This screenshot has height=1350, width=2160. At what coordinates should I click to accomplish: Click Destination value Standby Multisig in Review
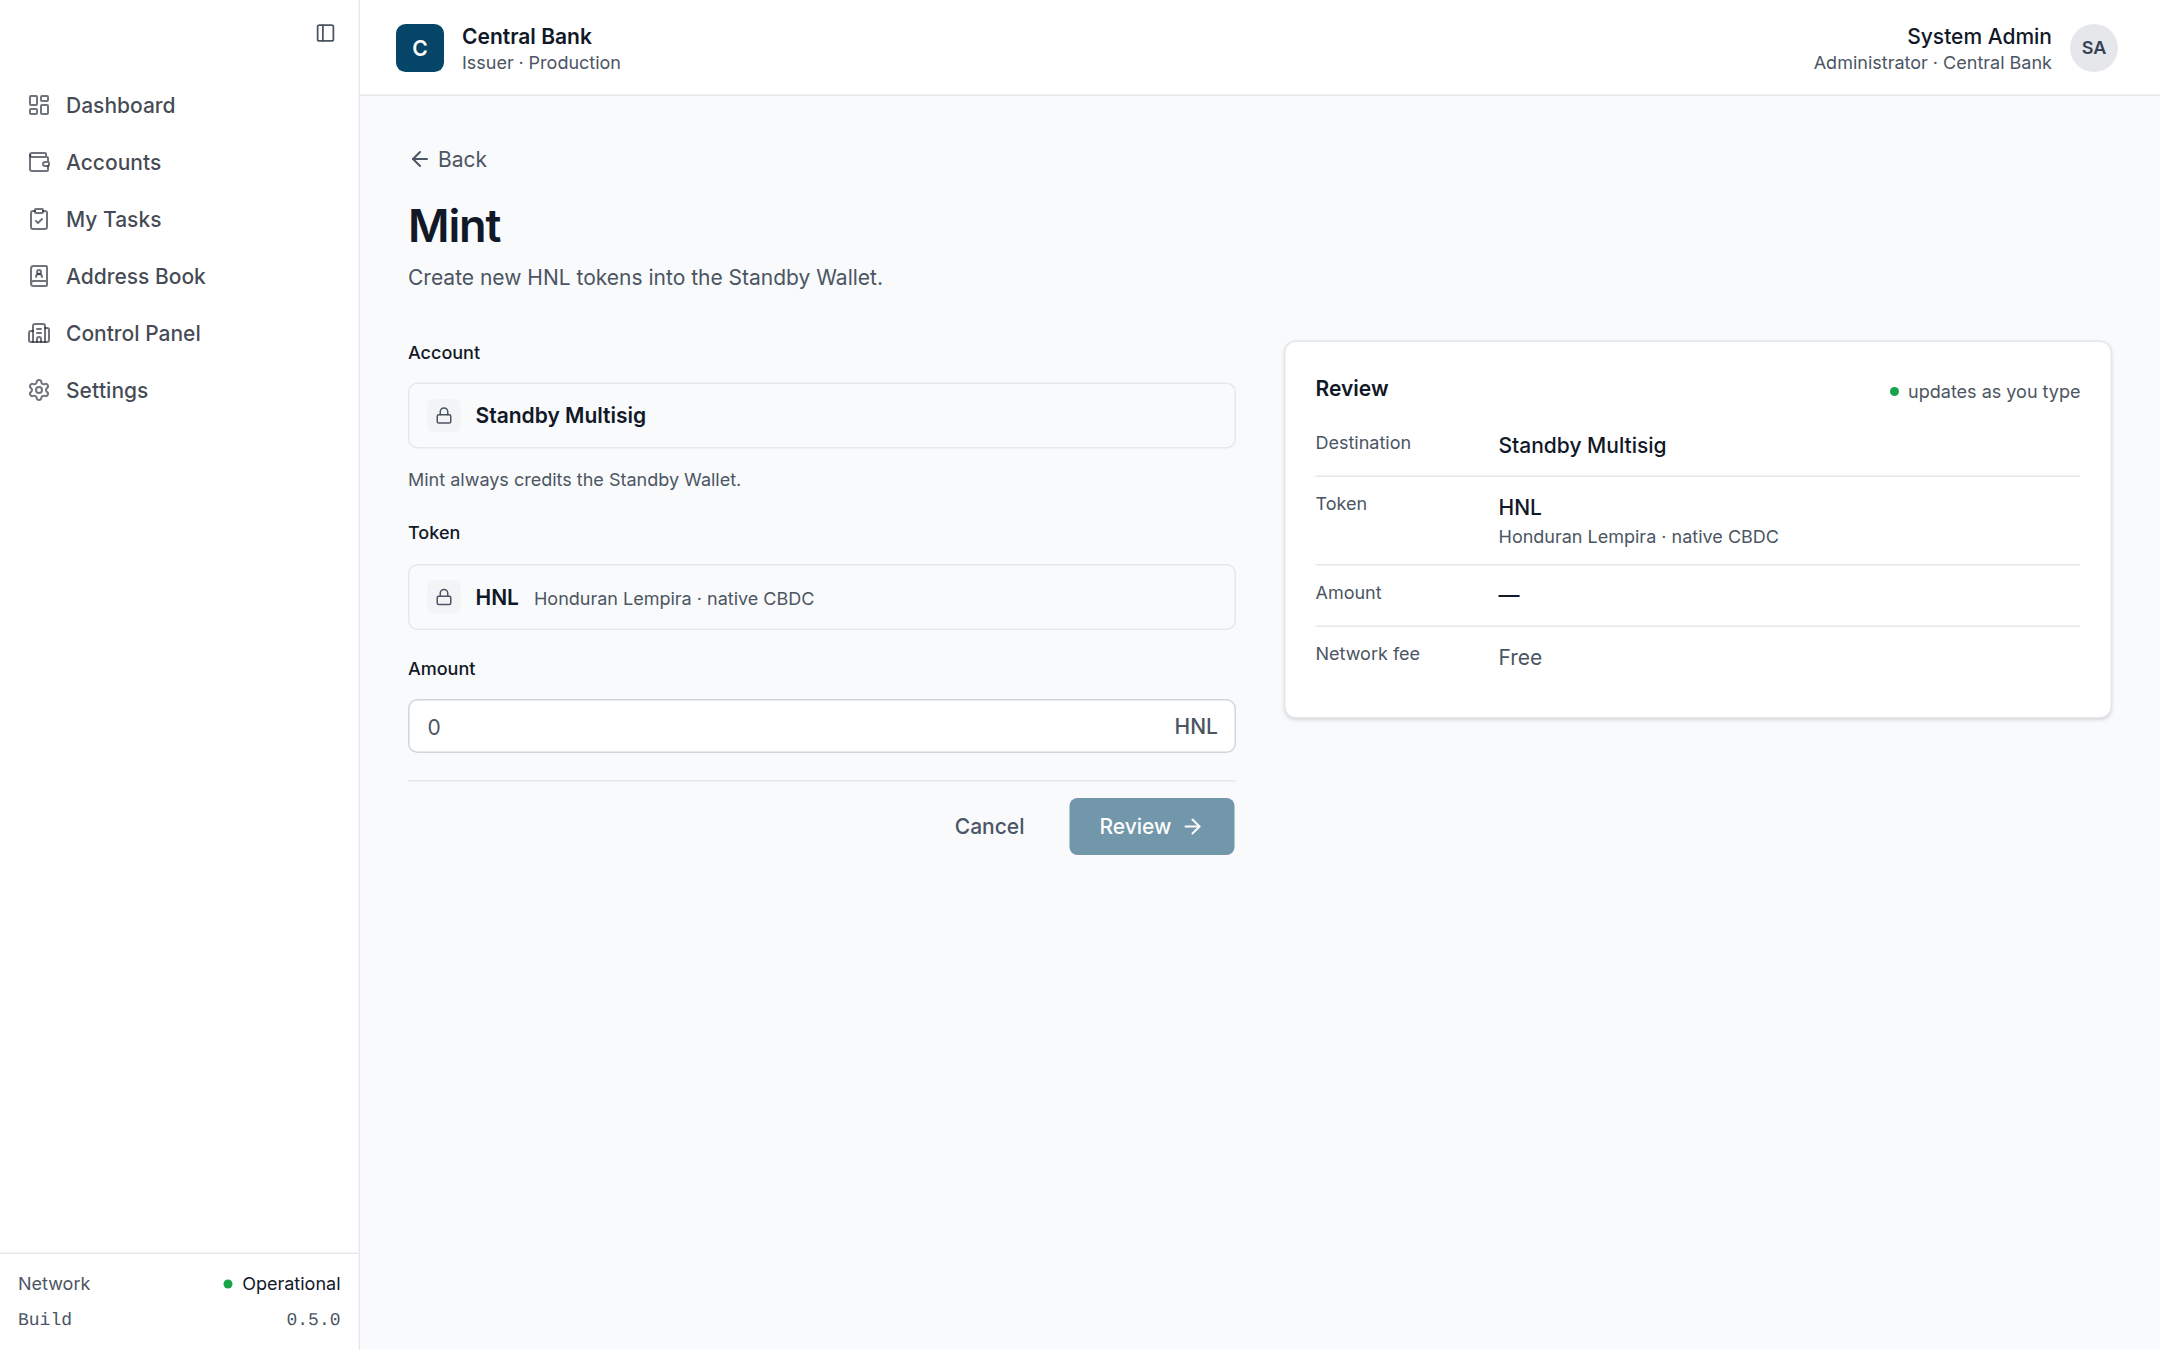(x=1582, y=445)
